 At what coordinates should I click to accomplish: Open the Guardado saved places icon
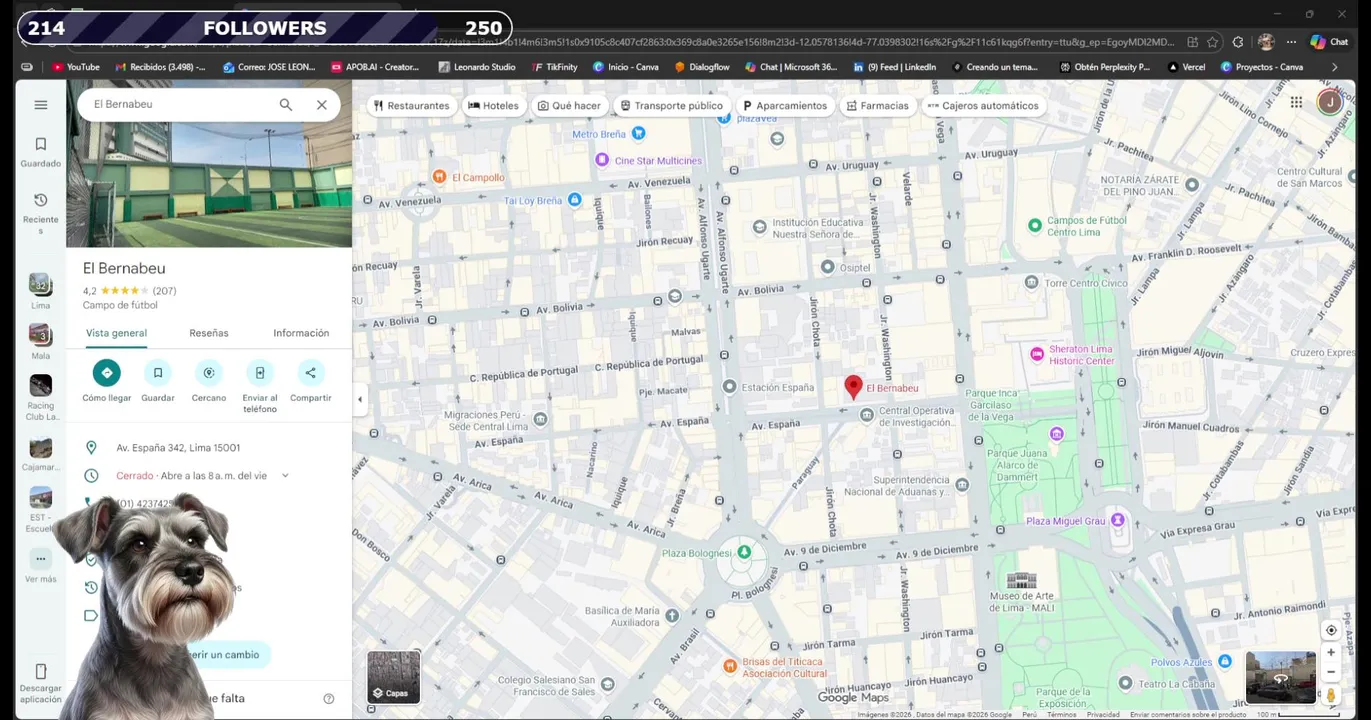(x=41, y=144)
